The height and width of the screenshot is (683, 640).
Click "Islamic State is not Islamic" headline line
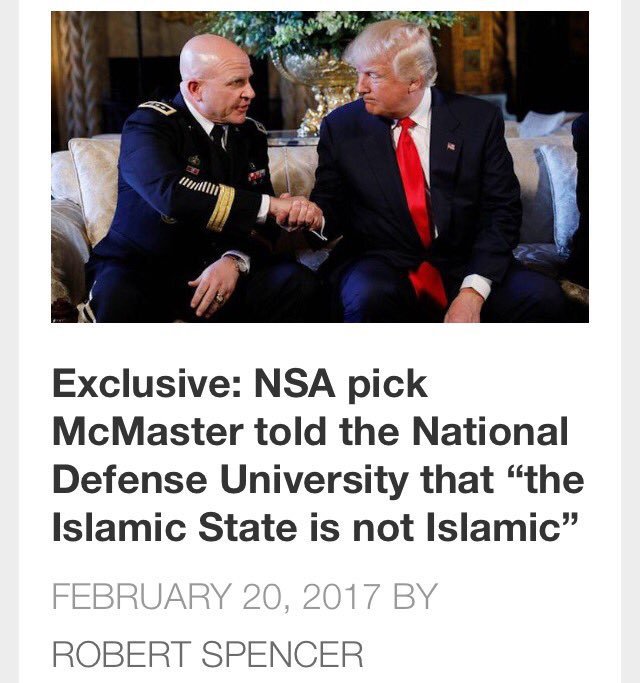316,527
